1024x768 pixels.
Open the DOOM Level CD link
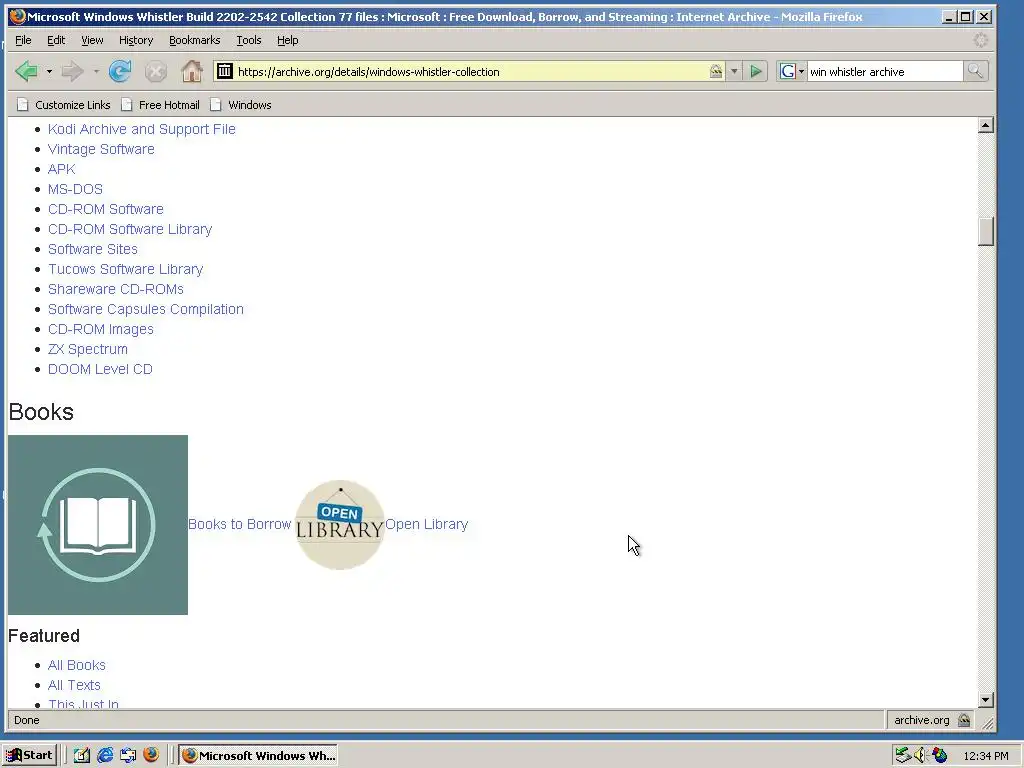coord(100,369)
